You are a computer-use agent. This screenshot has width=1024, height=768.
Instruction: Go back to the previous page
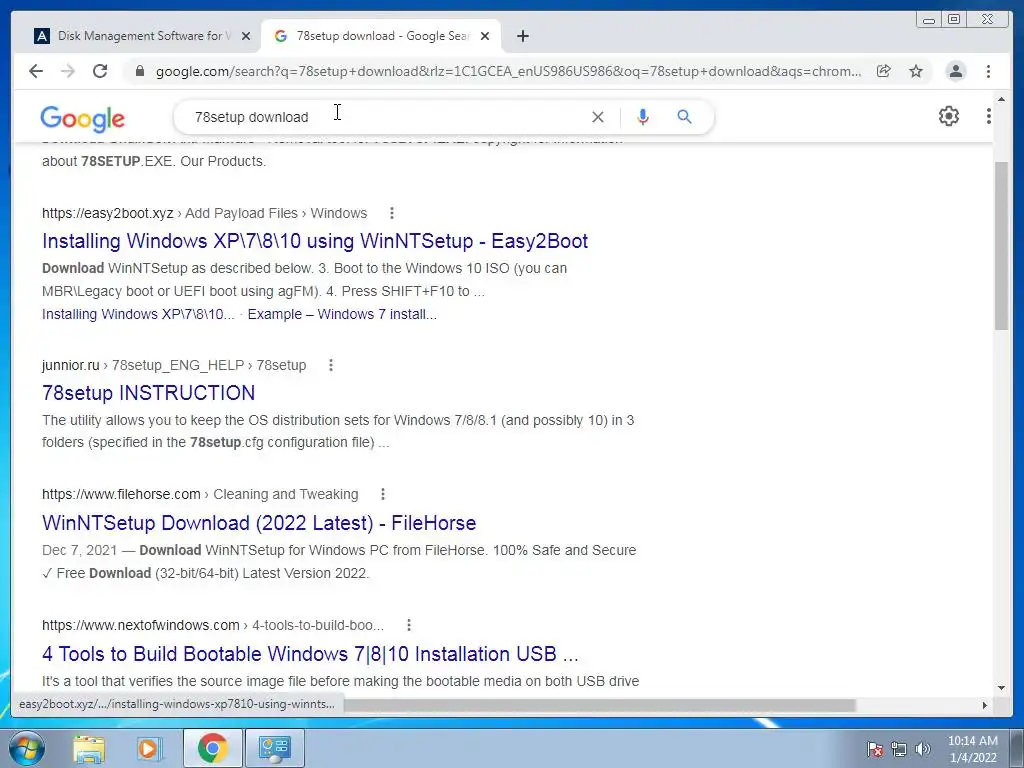[36, 71]
